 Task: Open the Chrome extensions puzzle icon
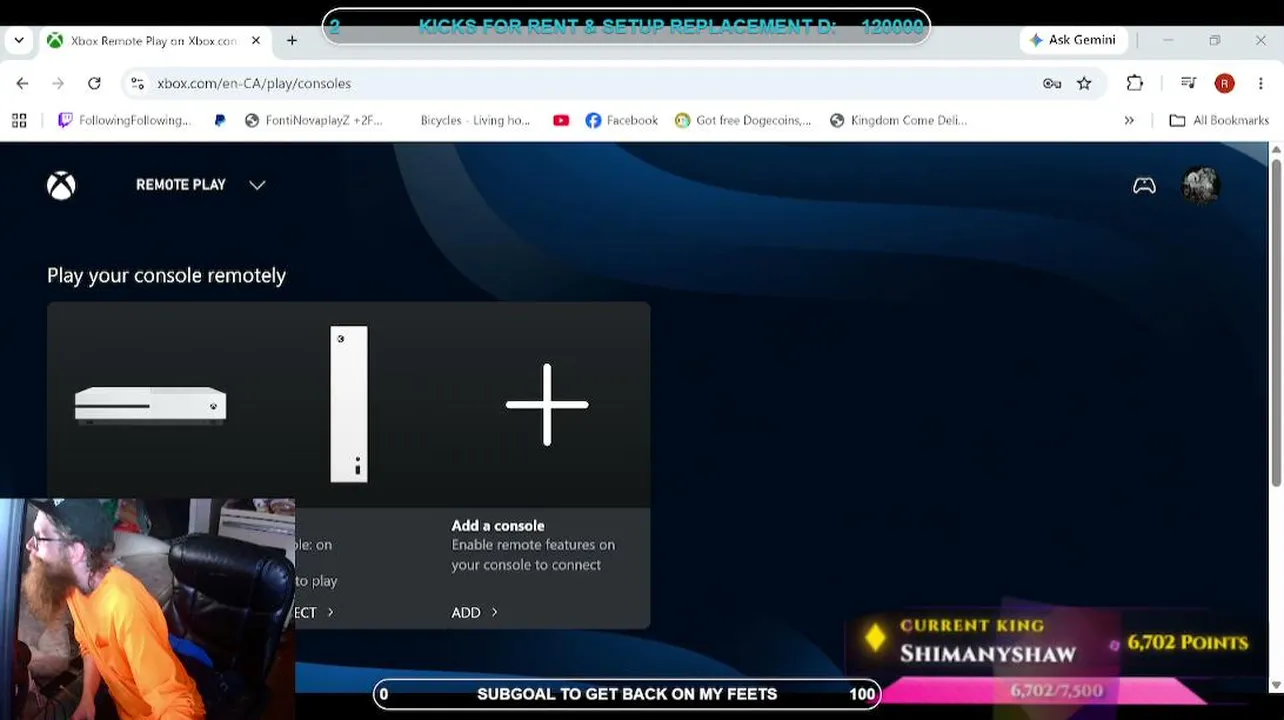pos(1134,84)
